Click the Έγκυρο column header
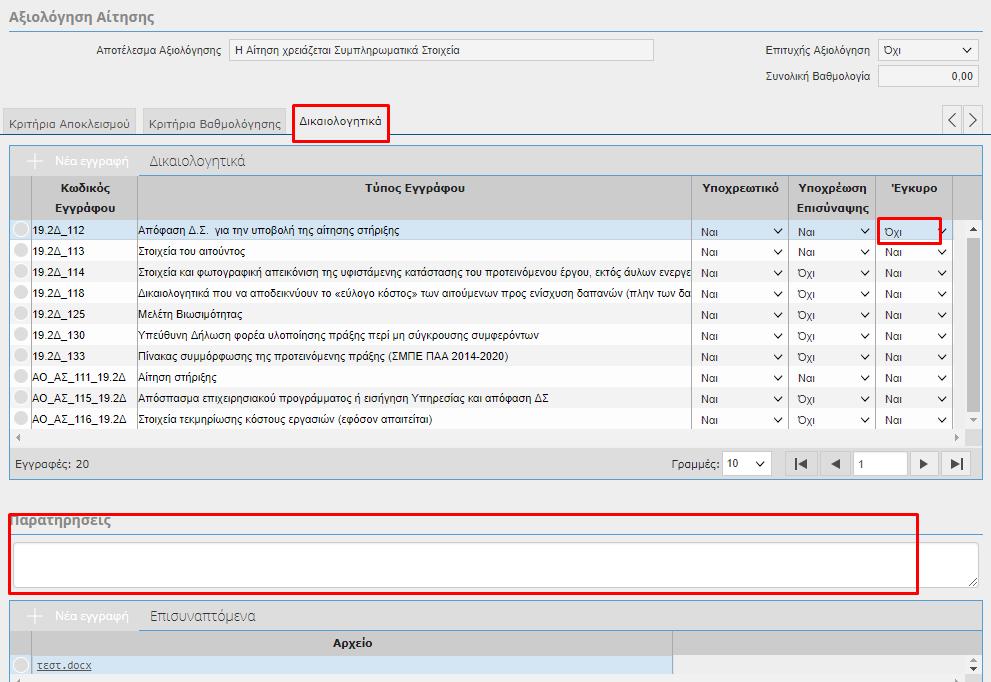The image size is (991, 682). (x=914, y=198)
